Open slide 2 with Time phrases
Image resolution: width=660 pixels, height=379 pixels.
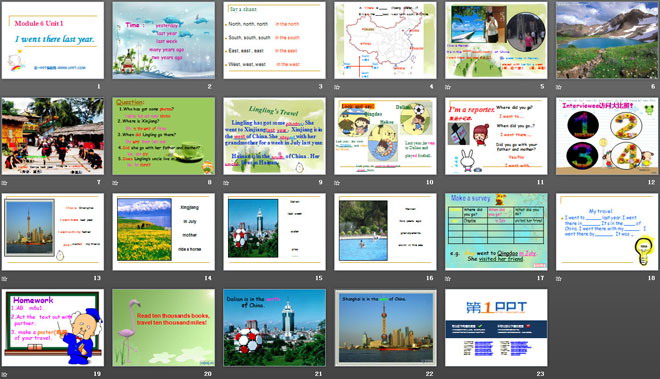[x=163, y=40]
